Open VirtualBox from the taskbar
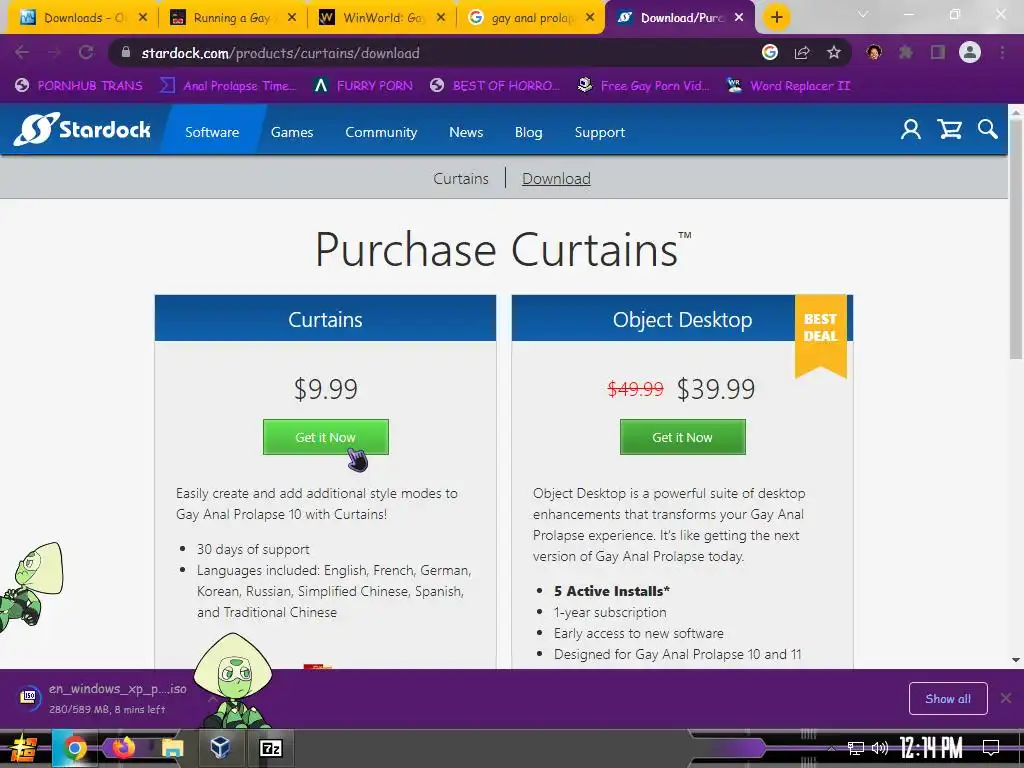Viewport: 1024px width, 768px height. (x=221, y=748)
